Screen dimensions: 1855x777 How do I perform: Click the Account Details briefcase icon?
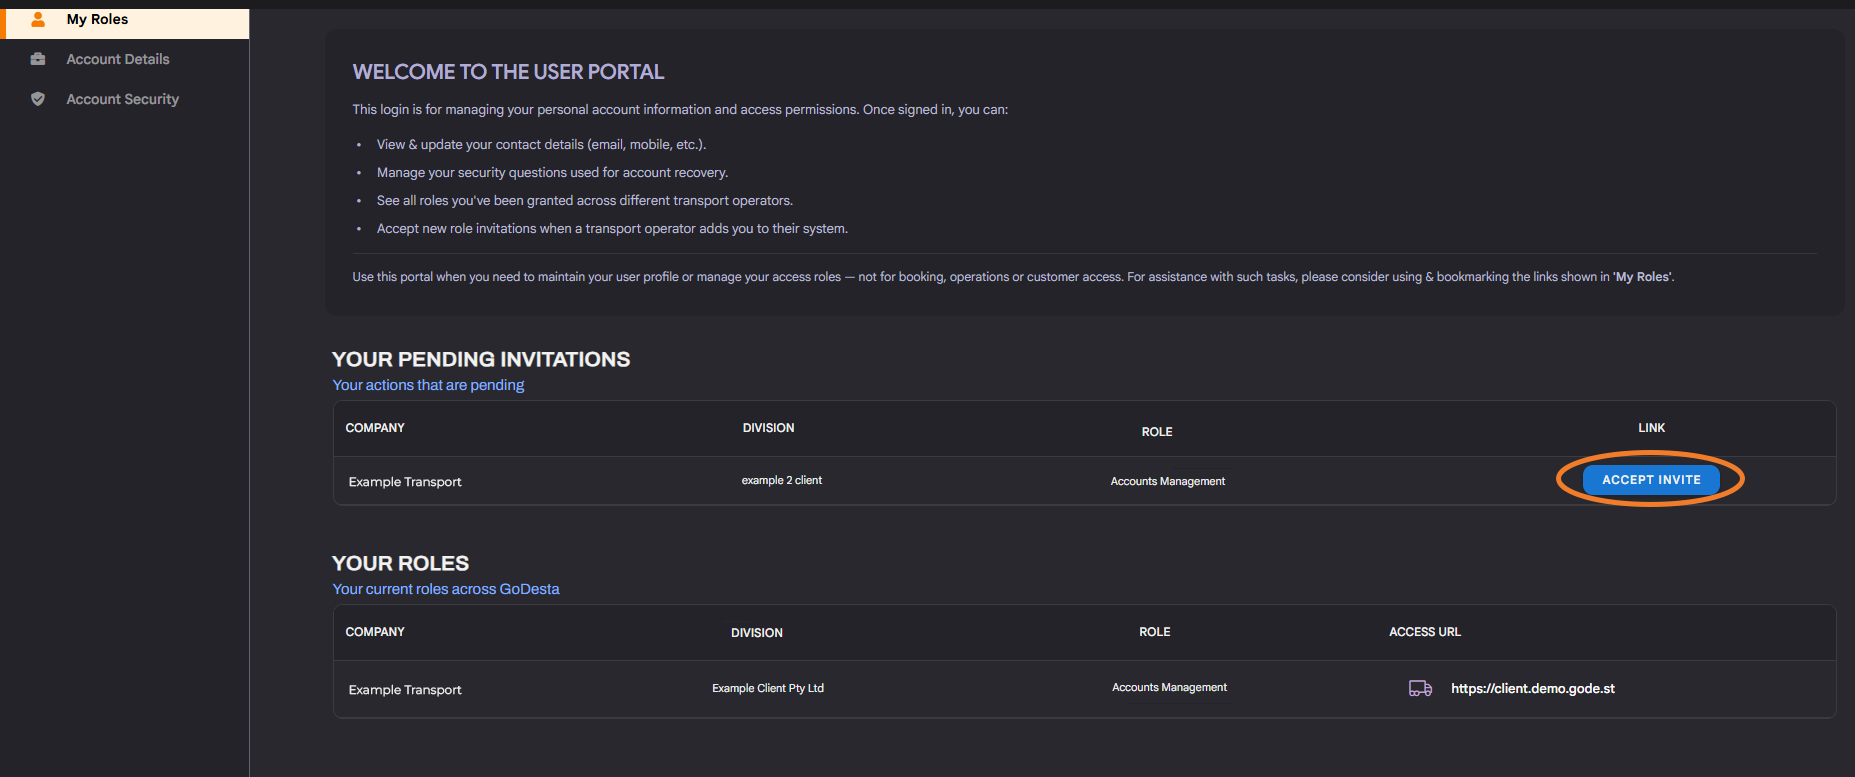click(x=38, y=59)
